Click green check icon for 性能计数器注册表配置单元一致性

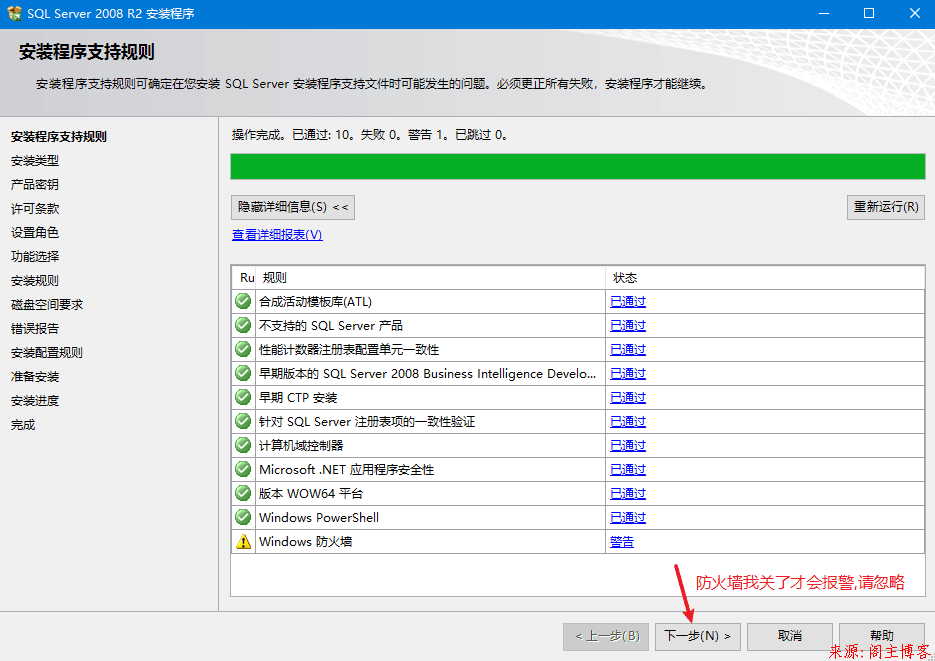[x=243, y=349]
